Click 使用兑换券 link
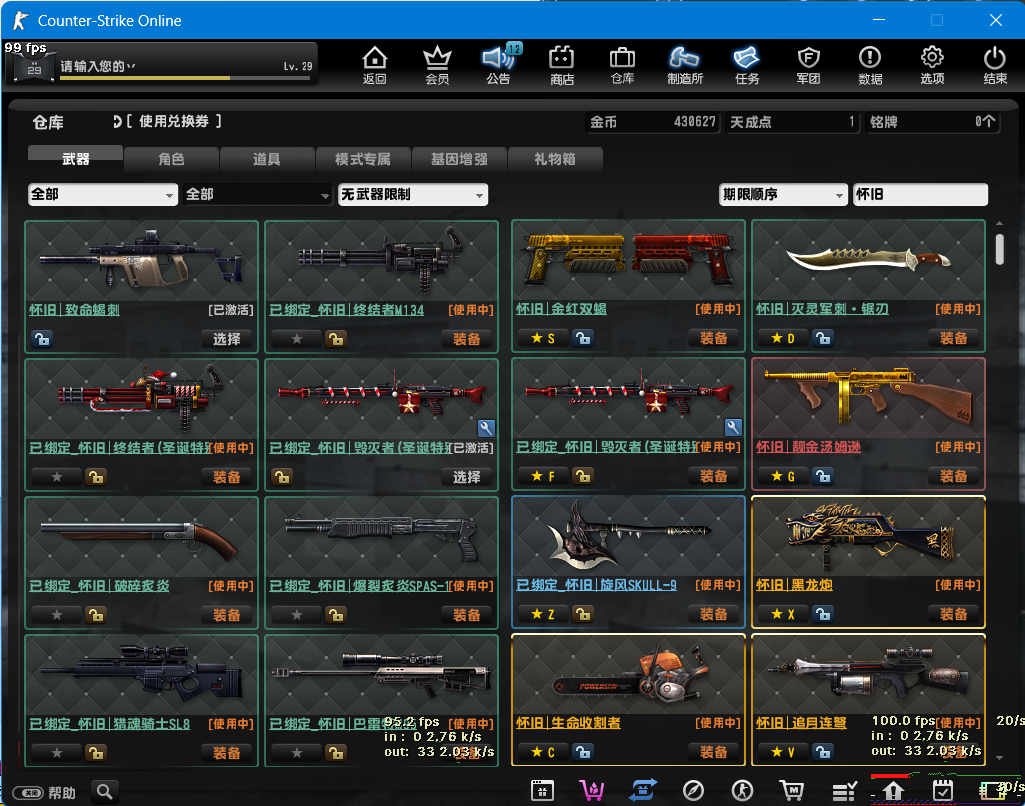Viewport: 1025px width, 806px height. click(x=173, y=121)
